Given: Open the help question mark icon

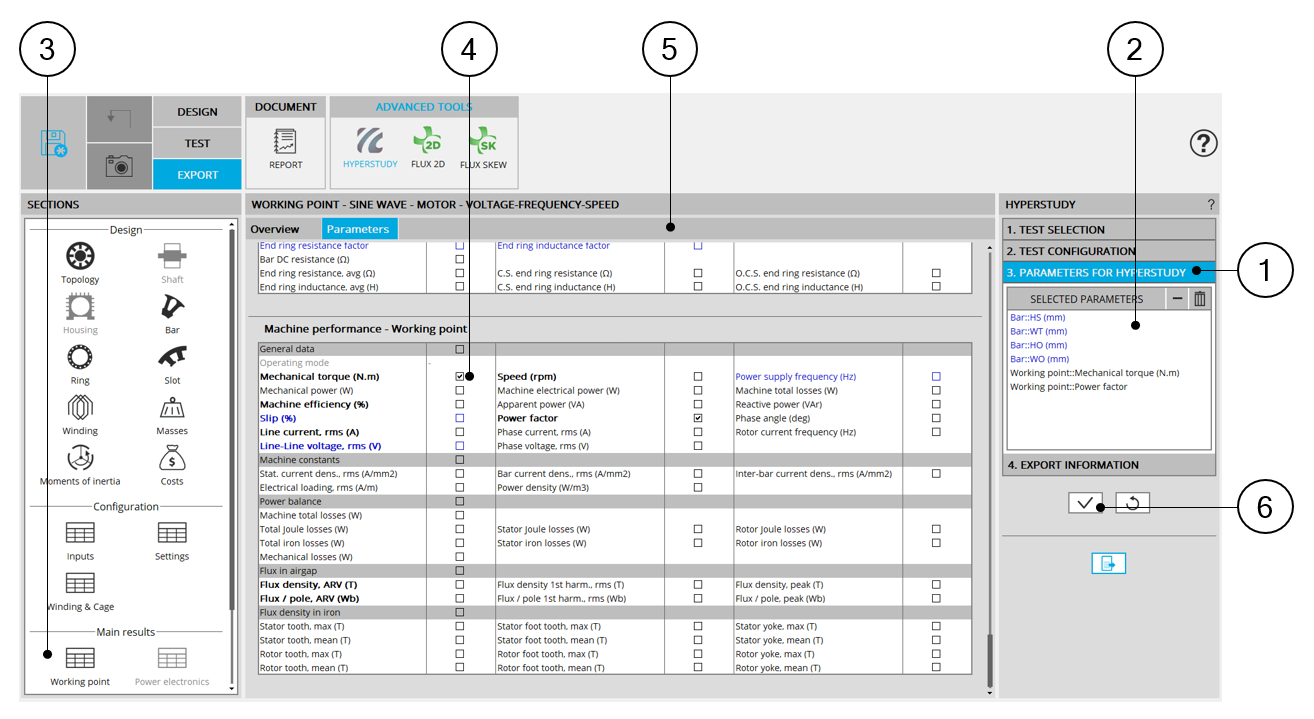Looking at the screenshot, I should coord(1203,144).
